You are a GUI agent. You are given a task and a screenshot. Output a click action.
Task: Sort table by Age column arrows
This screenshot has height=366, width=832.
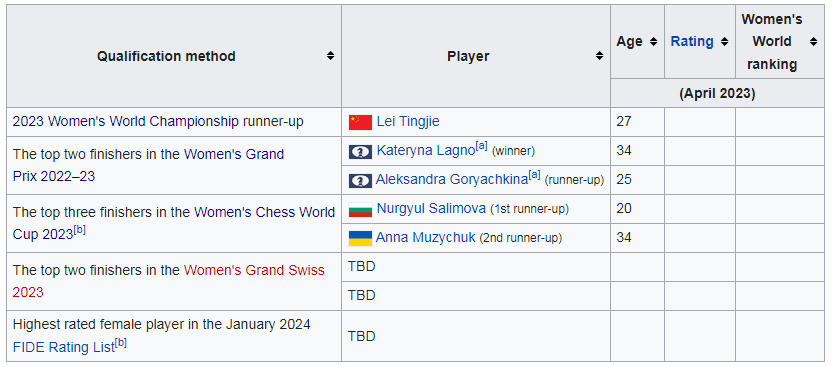(653, 41)
